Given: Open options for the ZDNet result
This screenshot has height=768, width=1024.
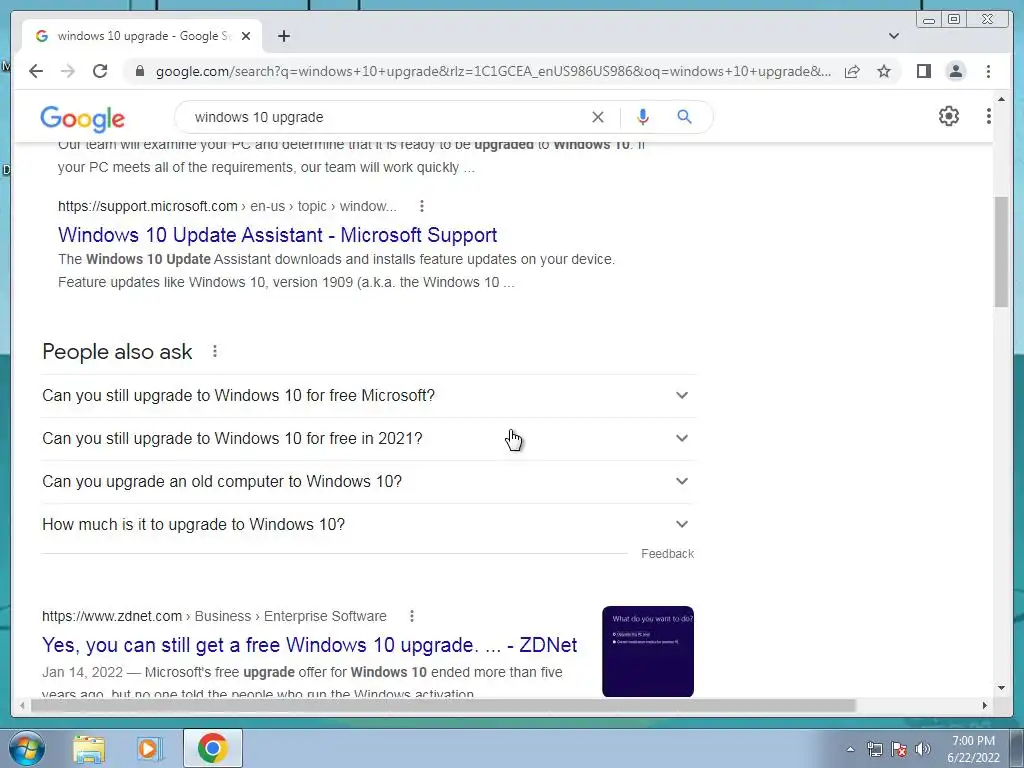Looking at the screenshot, I should click(x=411, y=616).
